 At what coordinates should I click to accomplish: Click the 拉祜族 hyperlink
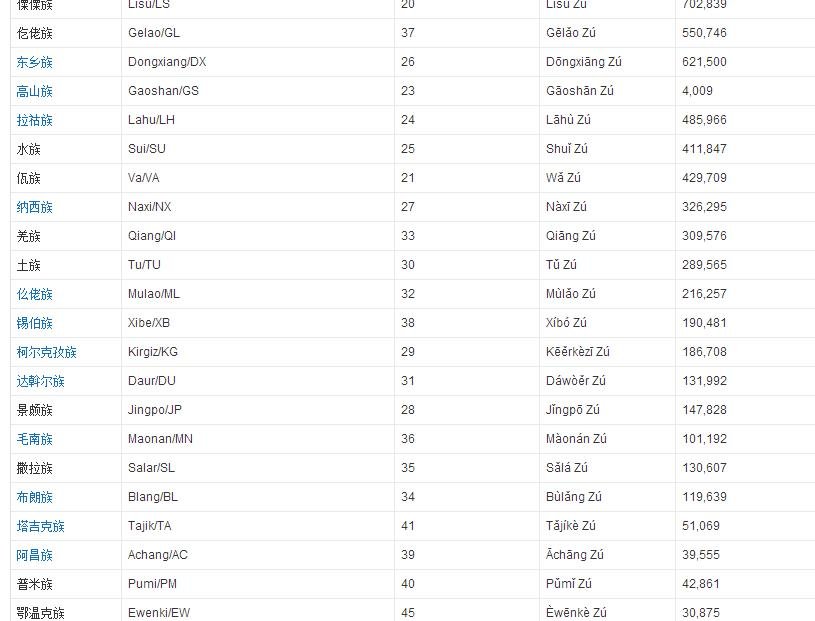coord(35,120)
